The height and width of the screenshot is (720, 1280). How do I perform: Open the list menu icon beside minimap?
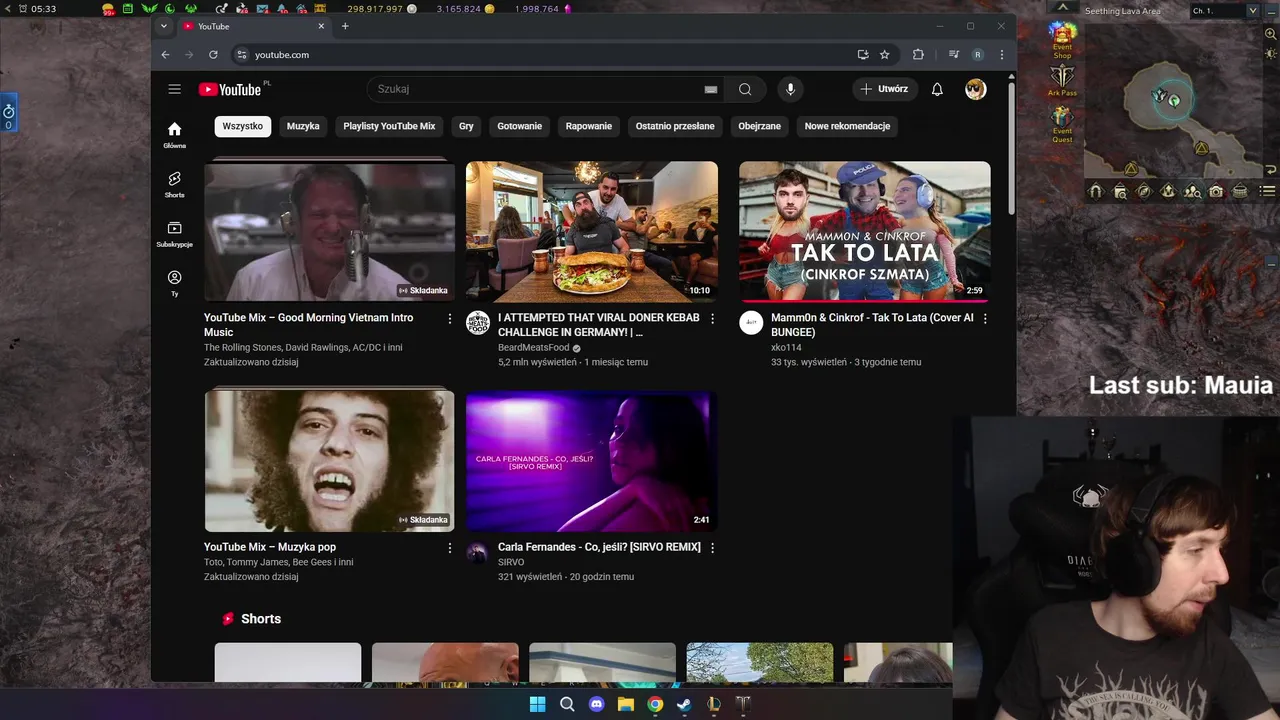[x=1268, y=192]
